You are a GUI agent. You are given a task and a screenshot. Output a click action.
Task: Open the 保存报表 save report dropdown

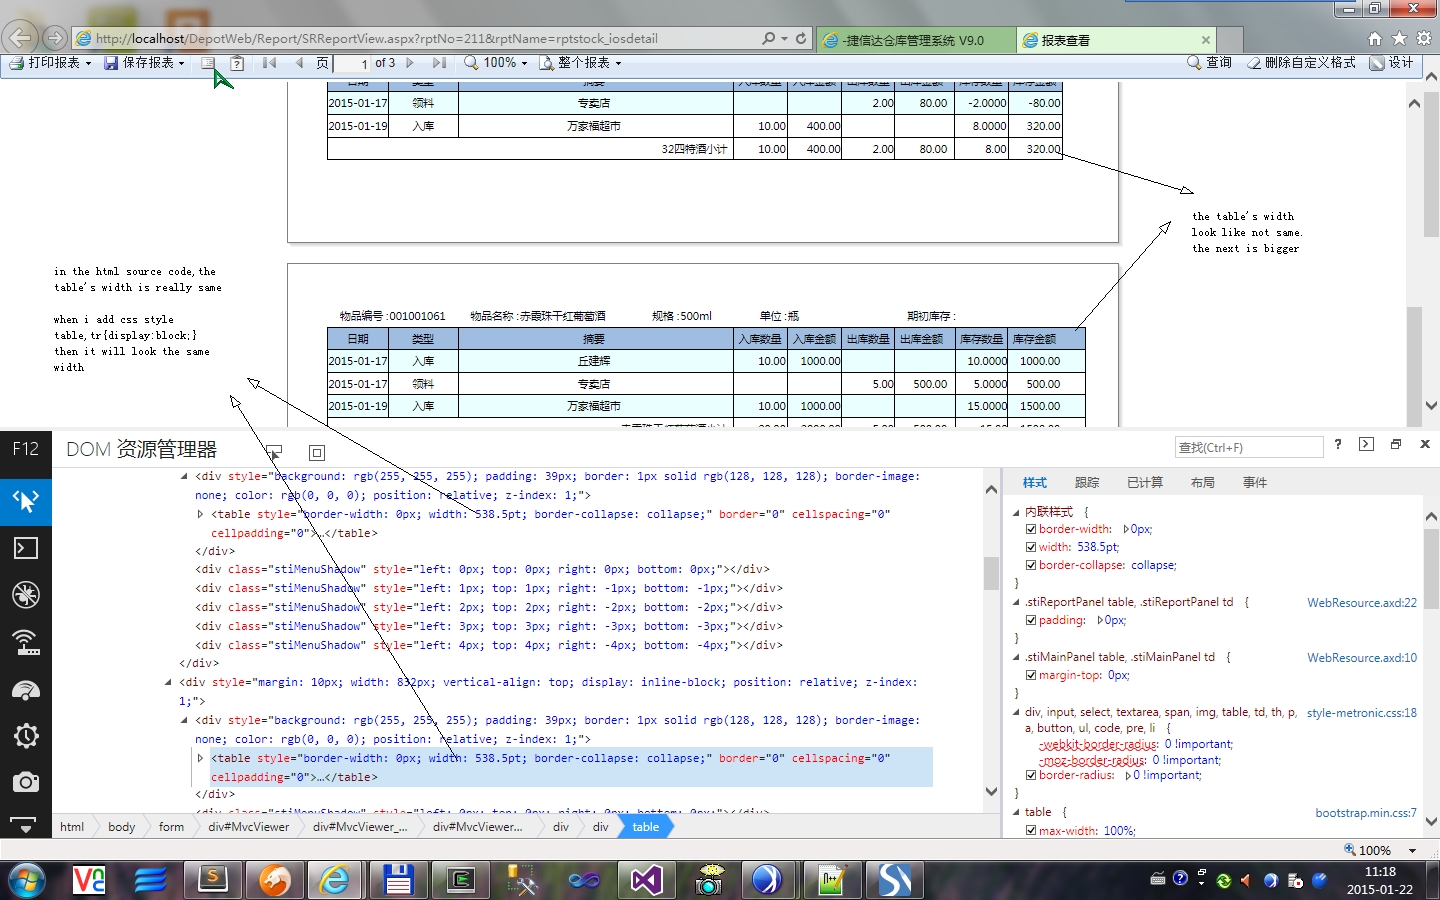click(x=144, y=62)
